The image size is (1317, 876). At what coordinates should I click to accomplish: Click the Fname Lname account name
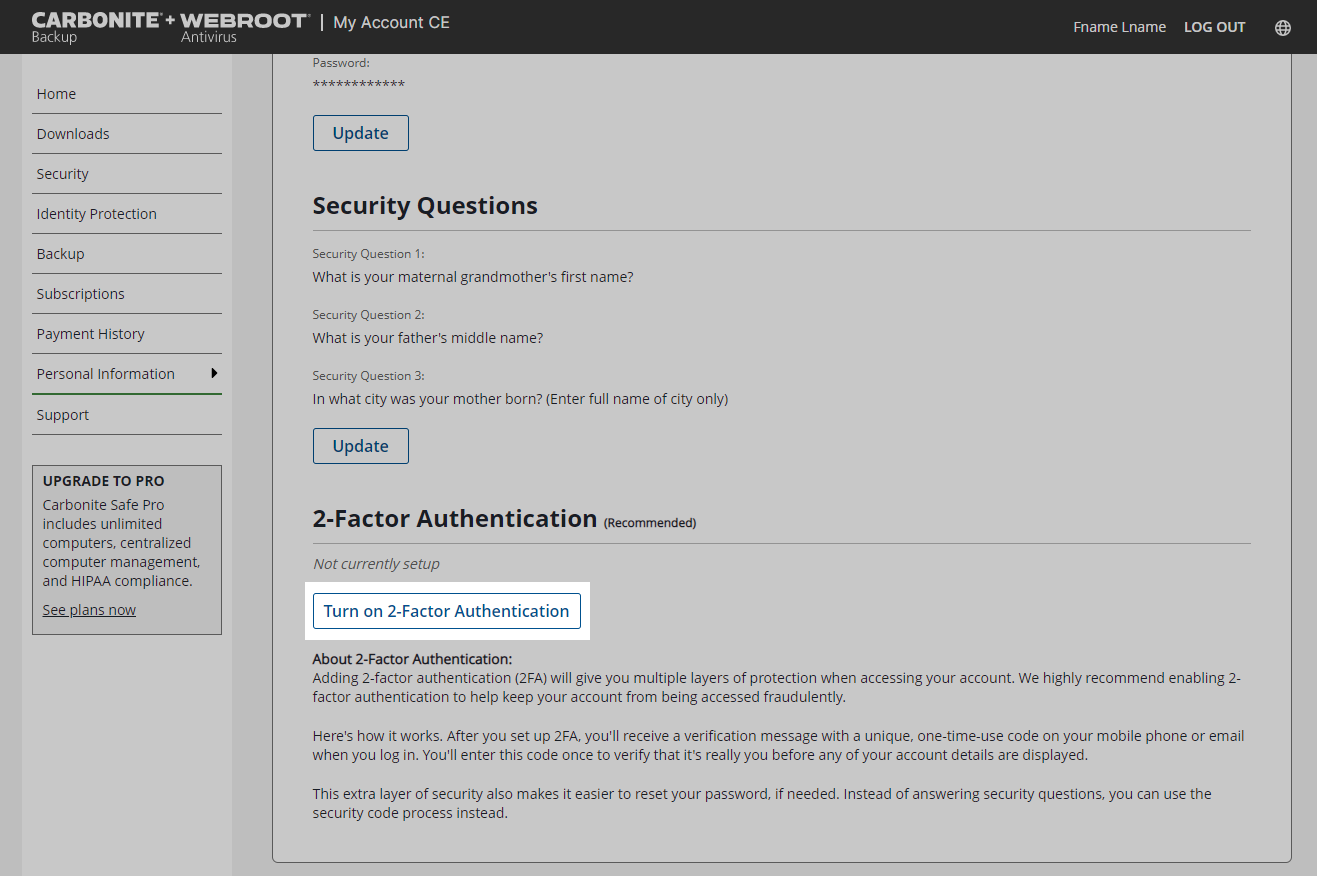pyautogui.click(x=1119, y=27)
